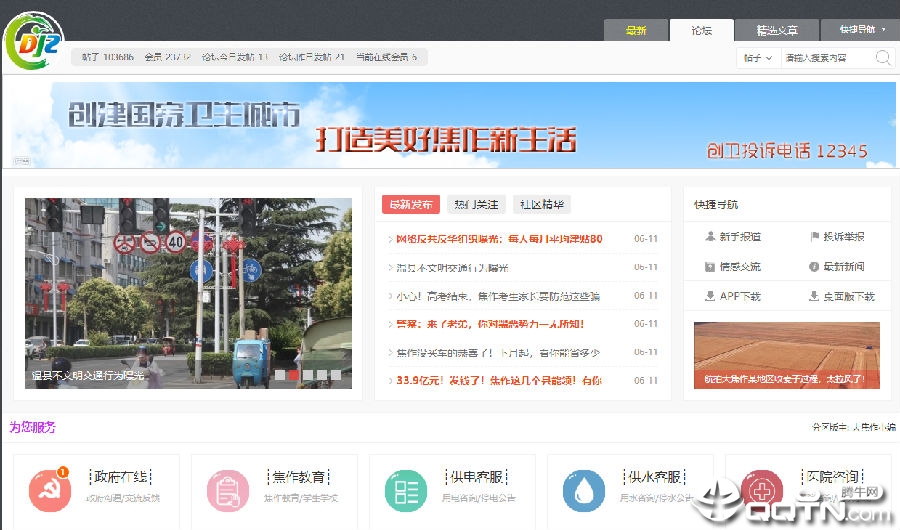
Task: Expand the 帖子 search type dropdown
Action: (758, 58)
